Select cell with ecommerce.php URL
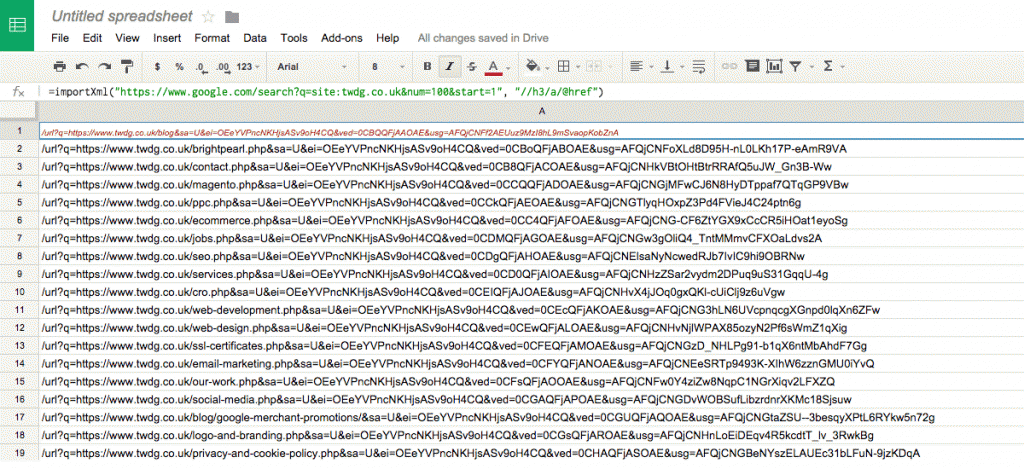The width and height of the screenshot is (1024, 469). 531,220
